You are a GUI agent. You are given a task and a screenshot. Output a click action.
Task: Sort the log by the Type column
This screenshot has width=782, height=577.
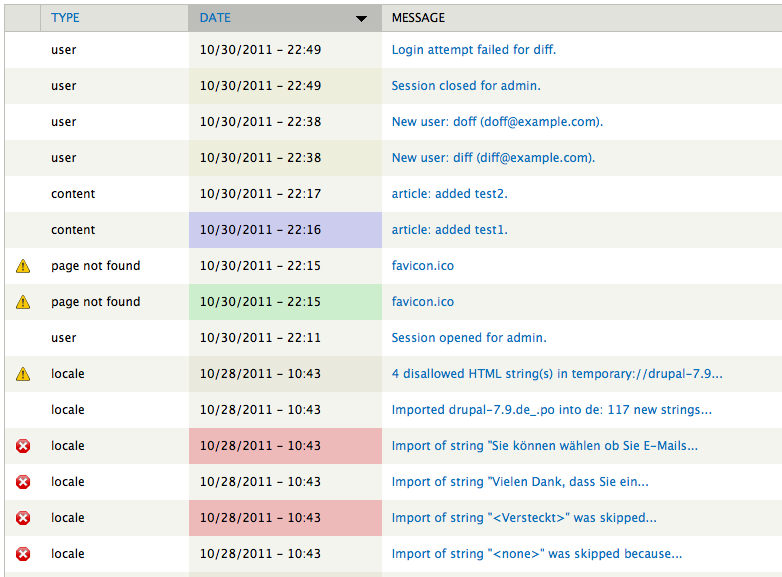[x=65, y=18]
